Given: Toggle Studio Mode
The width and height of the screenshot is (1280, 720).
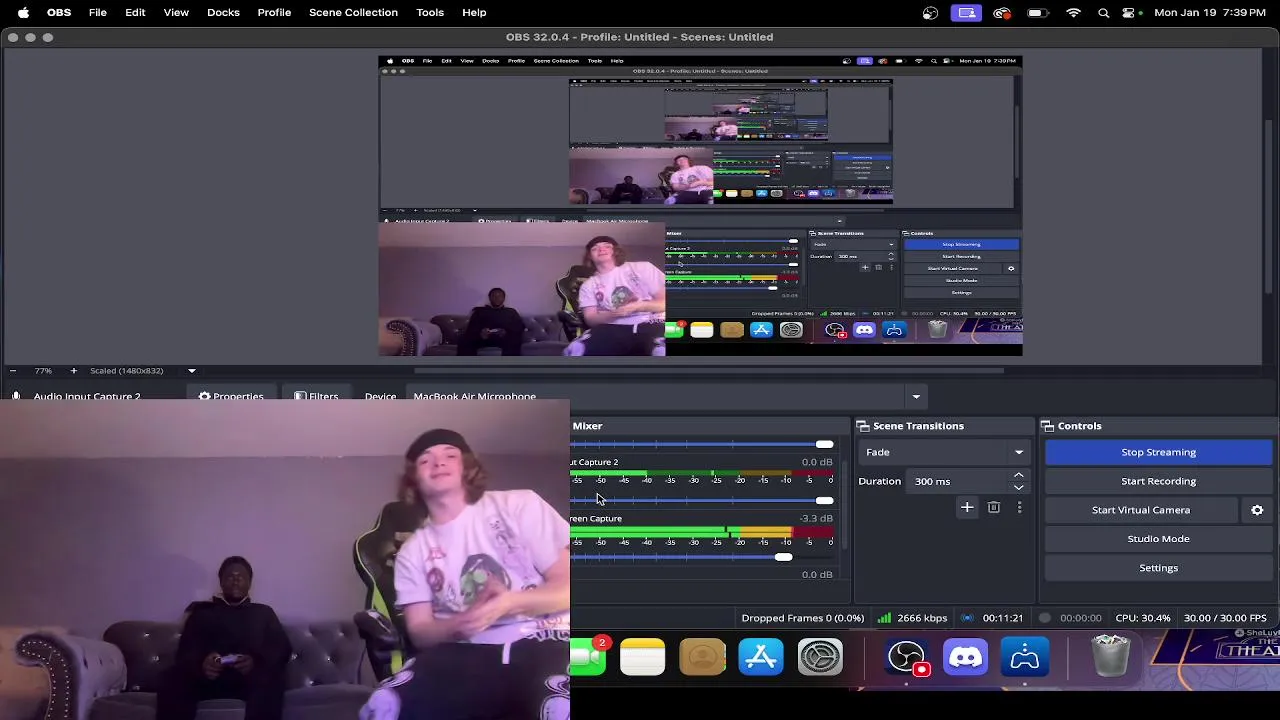Looking at the screenshot, I should (1158, 539).
